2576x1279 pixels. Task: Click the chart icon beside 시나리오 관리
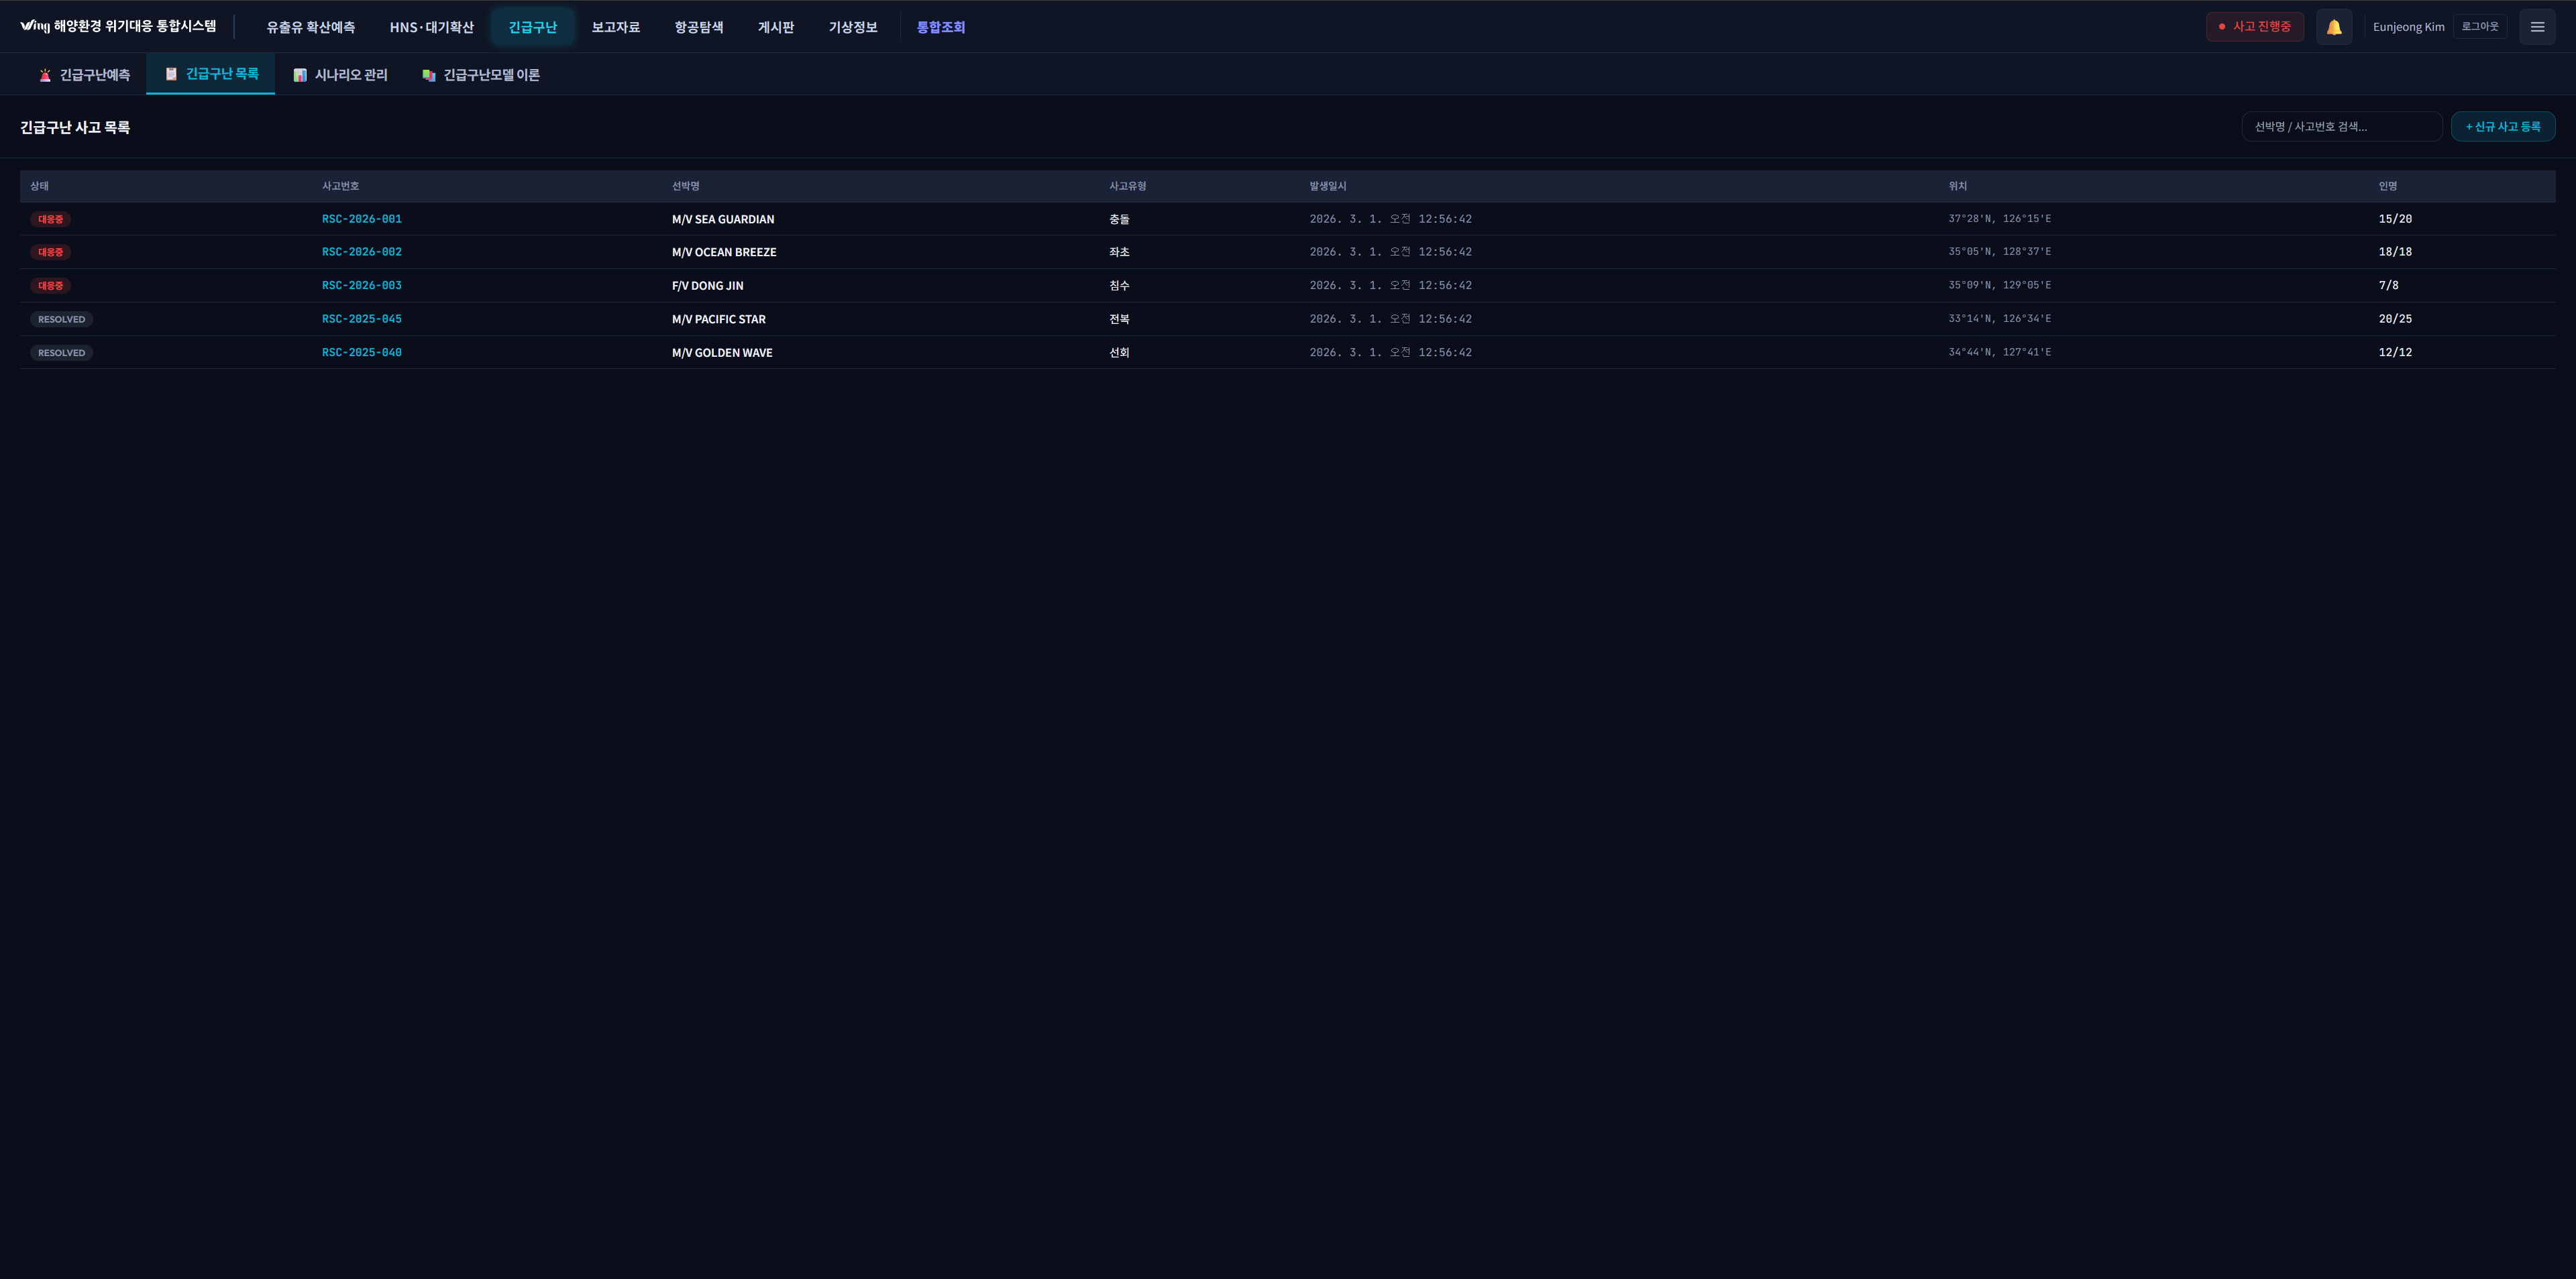tap(300, 75)
